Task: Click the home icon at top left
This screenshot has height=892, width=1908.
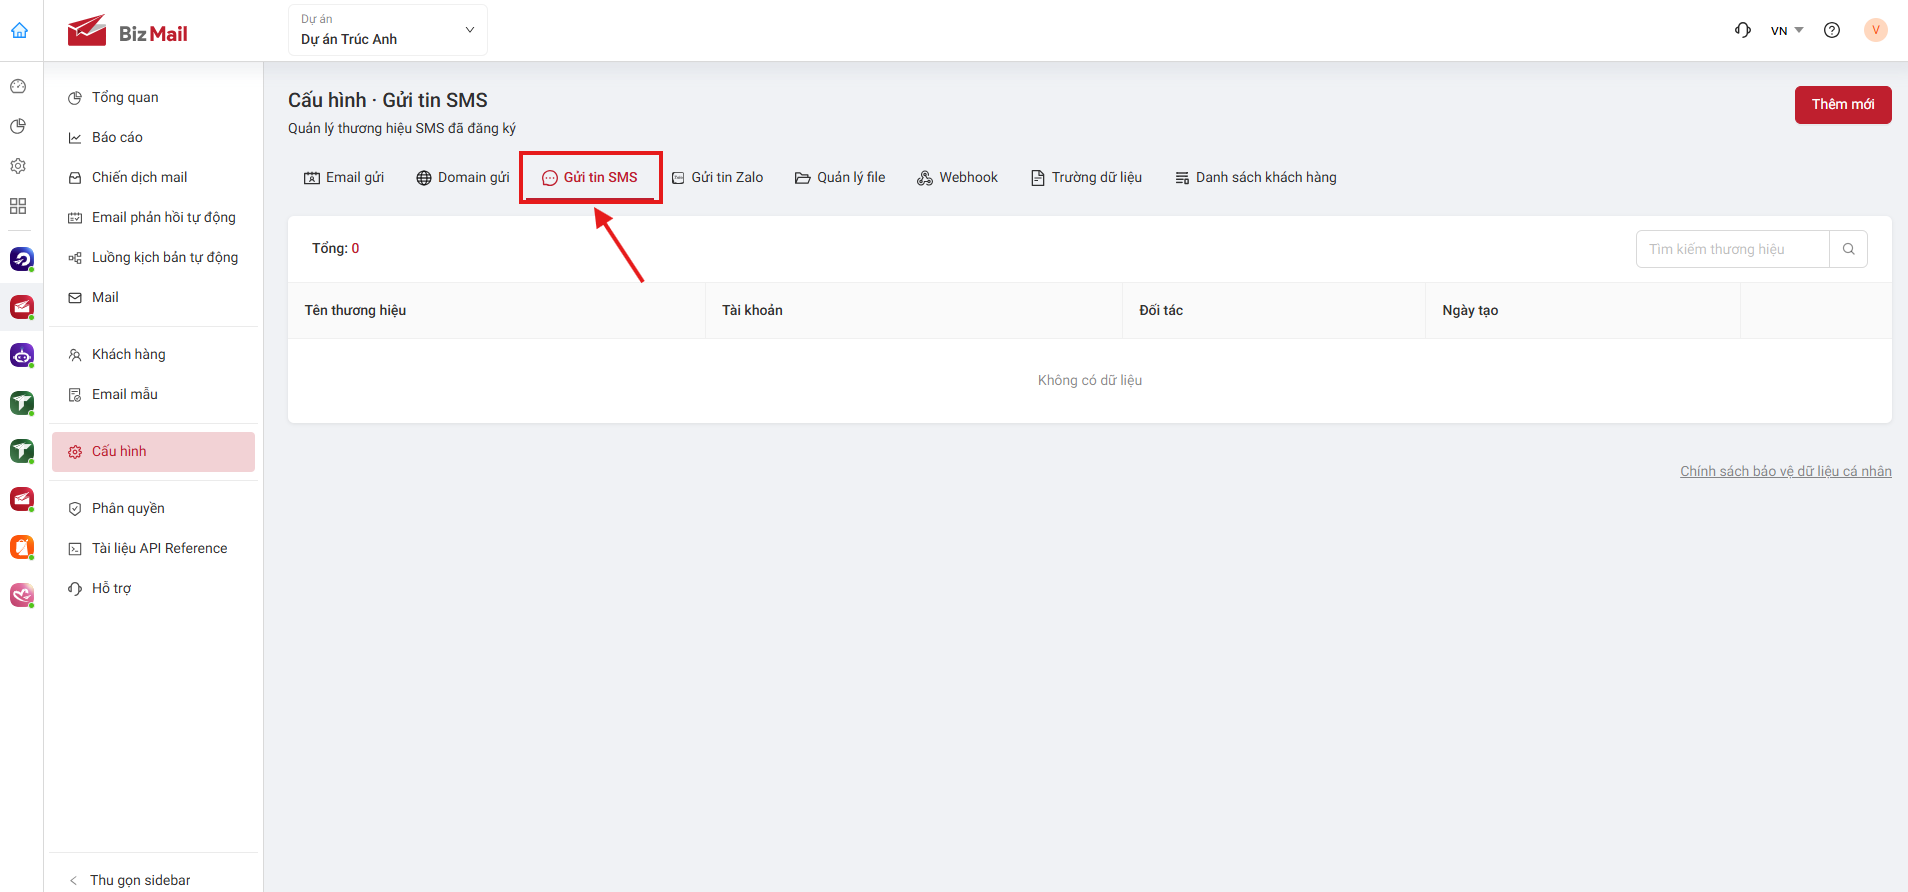Action: 19,30
